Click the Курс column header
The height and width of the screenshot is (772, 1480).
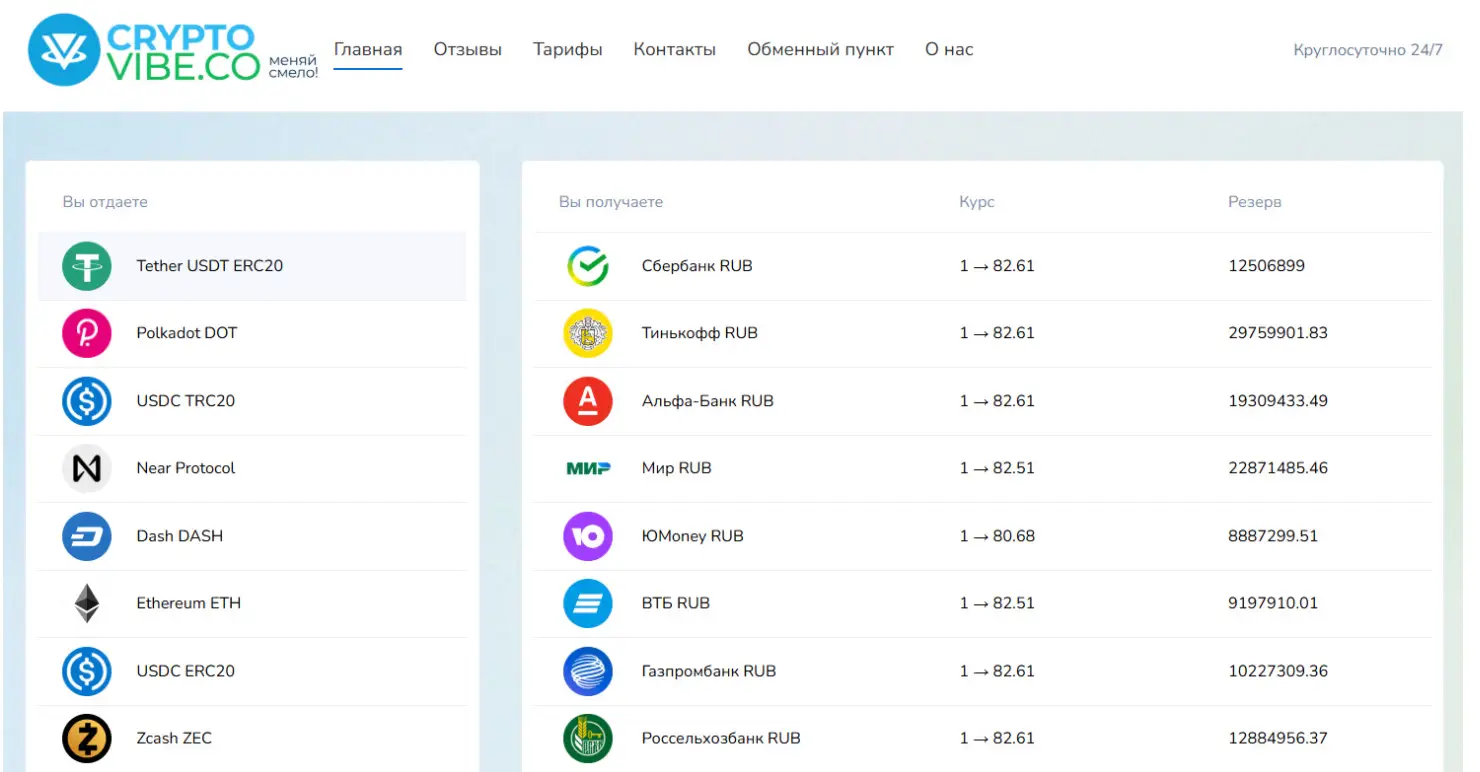coord(977,202)
